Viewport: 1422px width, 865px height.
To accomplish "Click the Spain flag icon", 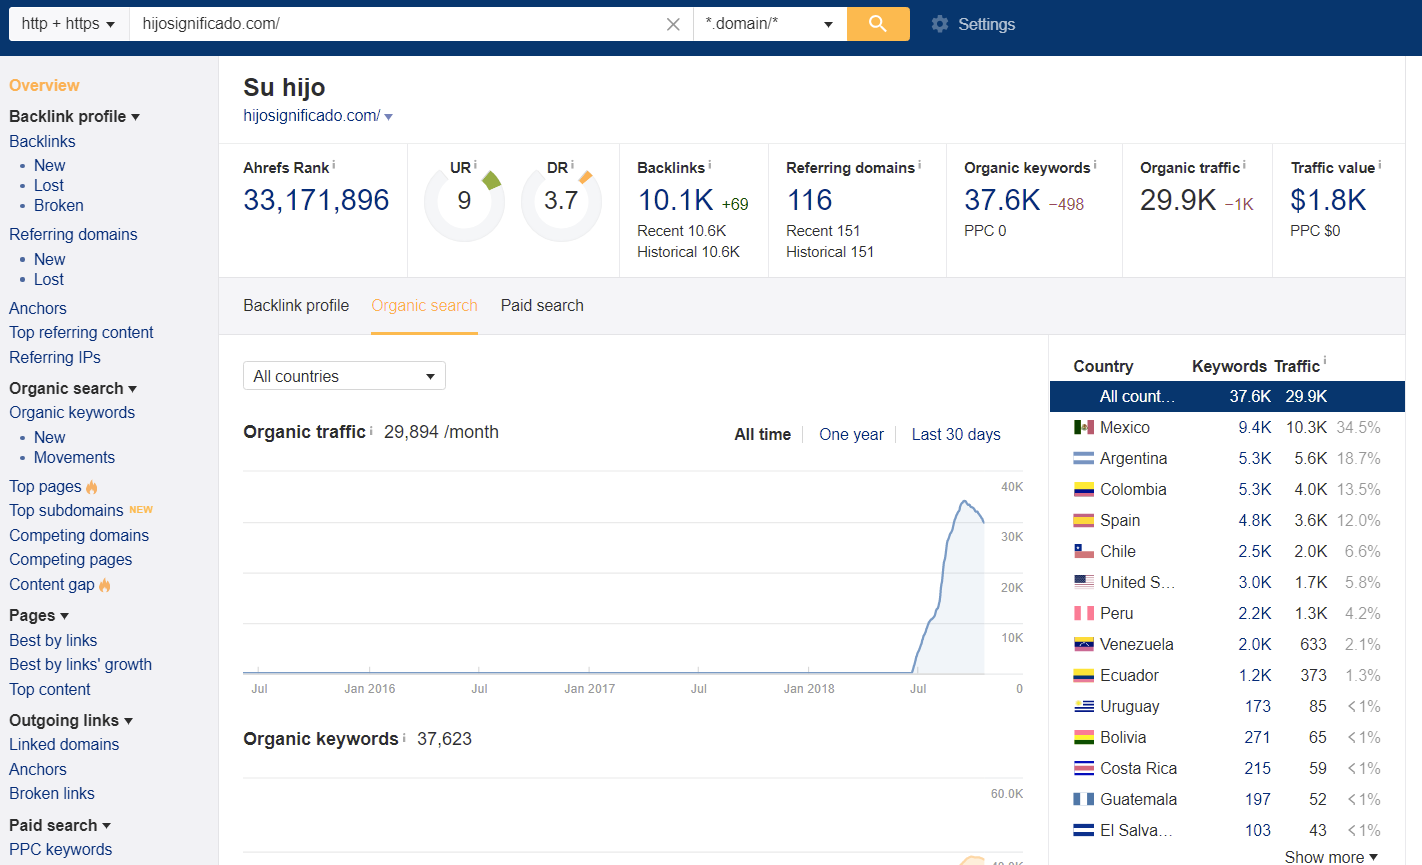I will pos(1083,520).
